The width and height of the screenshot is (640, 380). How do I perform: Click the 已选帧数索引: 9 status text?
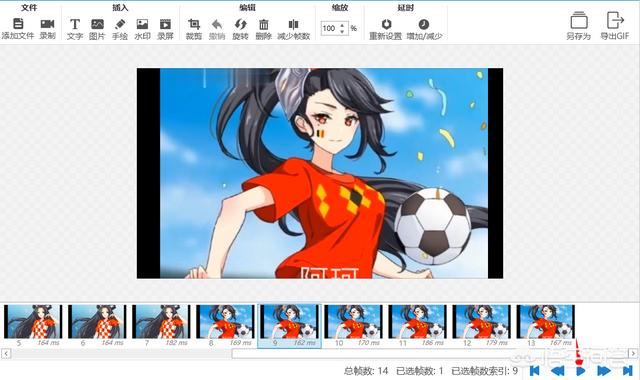click(x=484, y=371)
